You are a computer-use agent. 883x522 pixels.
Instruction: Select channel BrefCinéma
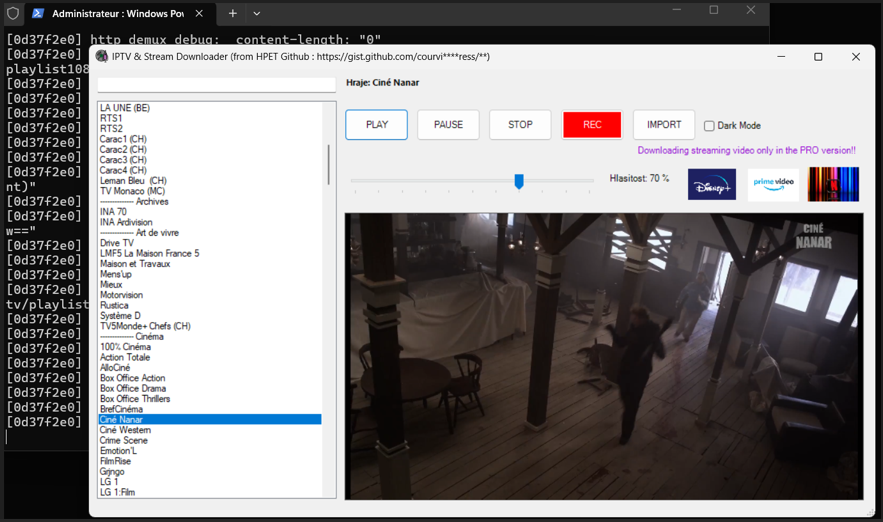click(x=211, y=409)
